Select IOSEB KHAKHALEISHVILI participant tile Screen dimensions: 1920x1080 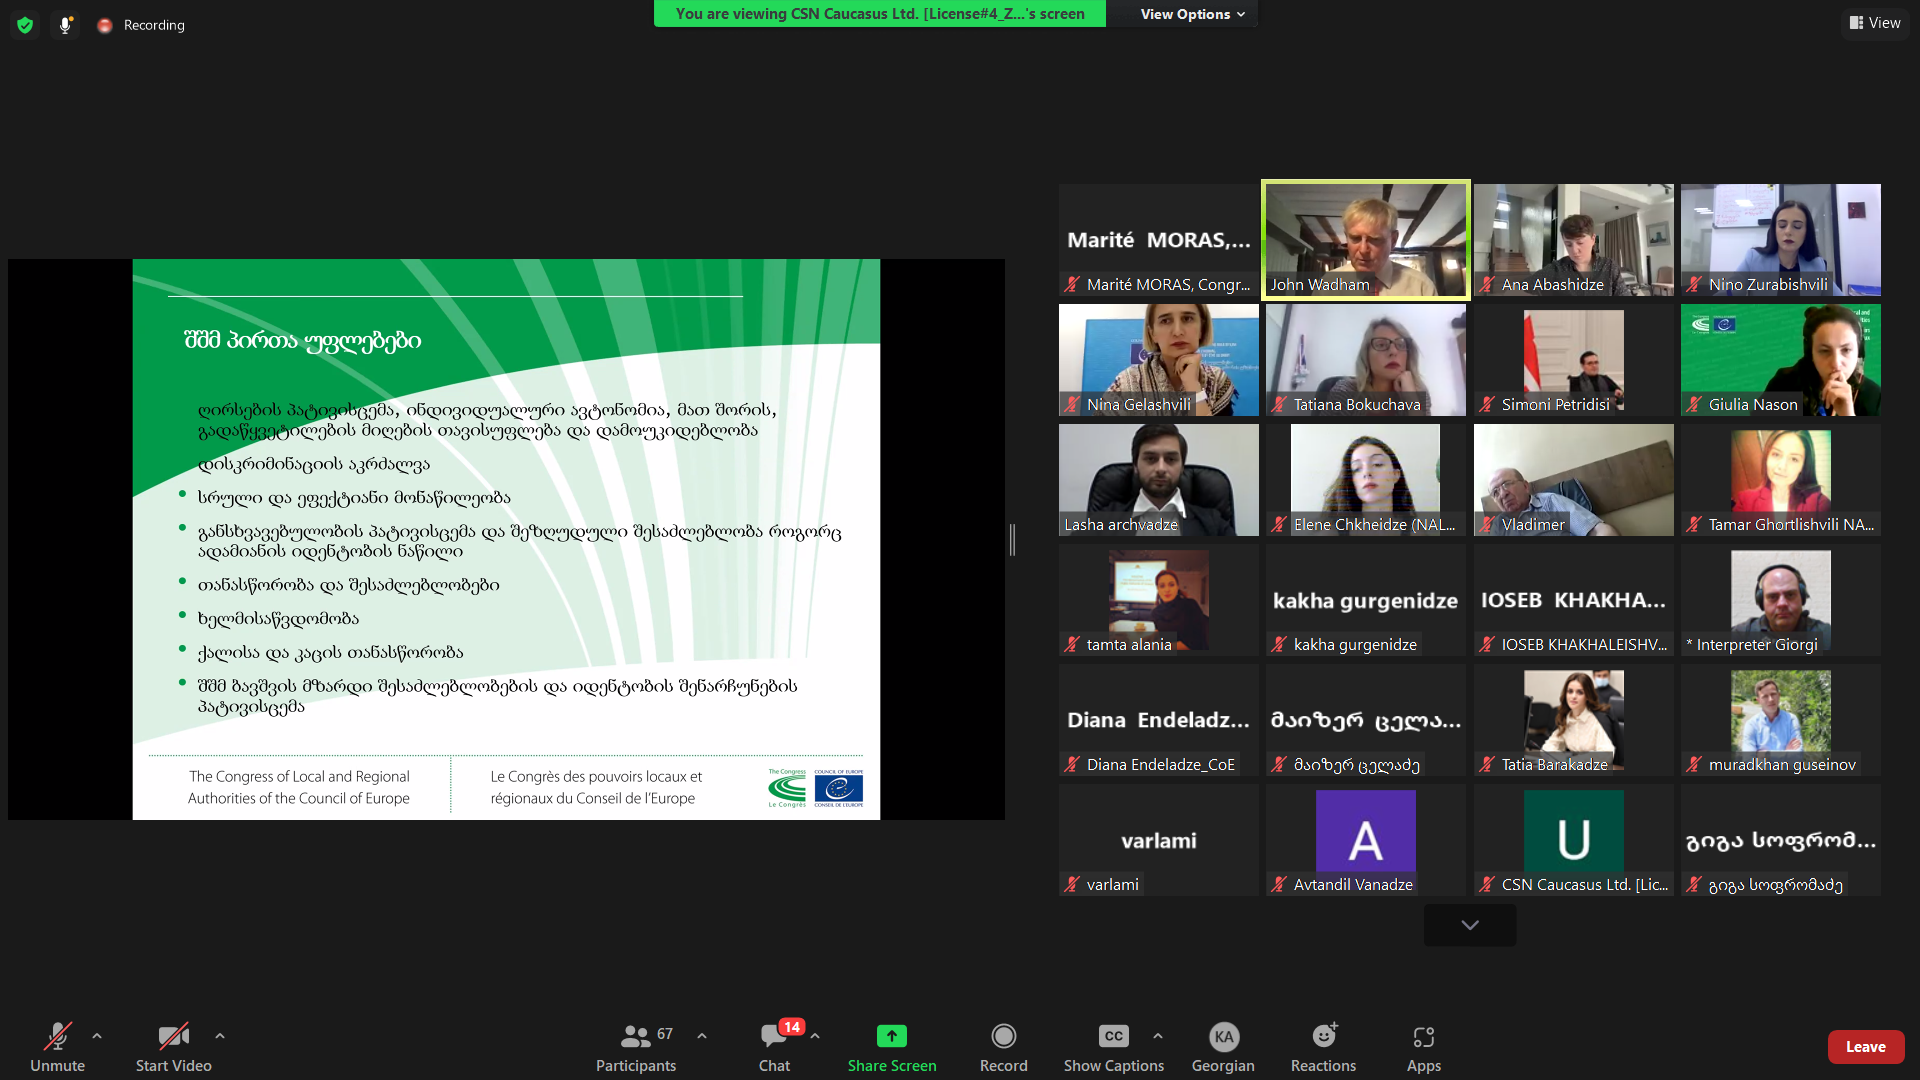[x=1573, y=600]
